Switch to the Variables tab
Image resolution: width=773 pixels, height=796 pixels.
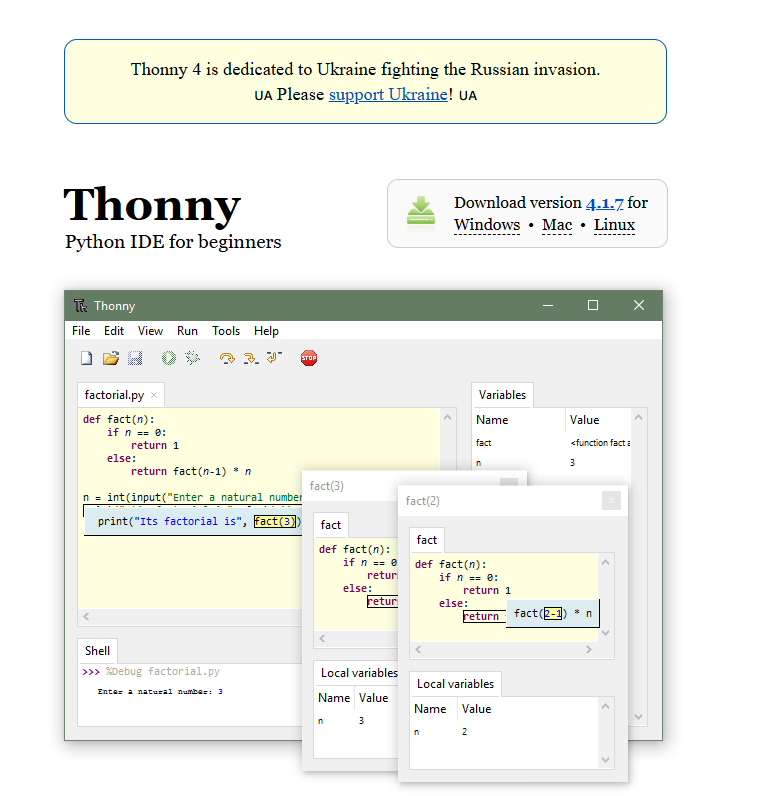502,395
